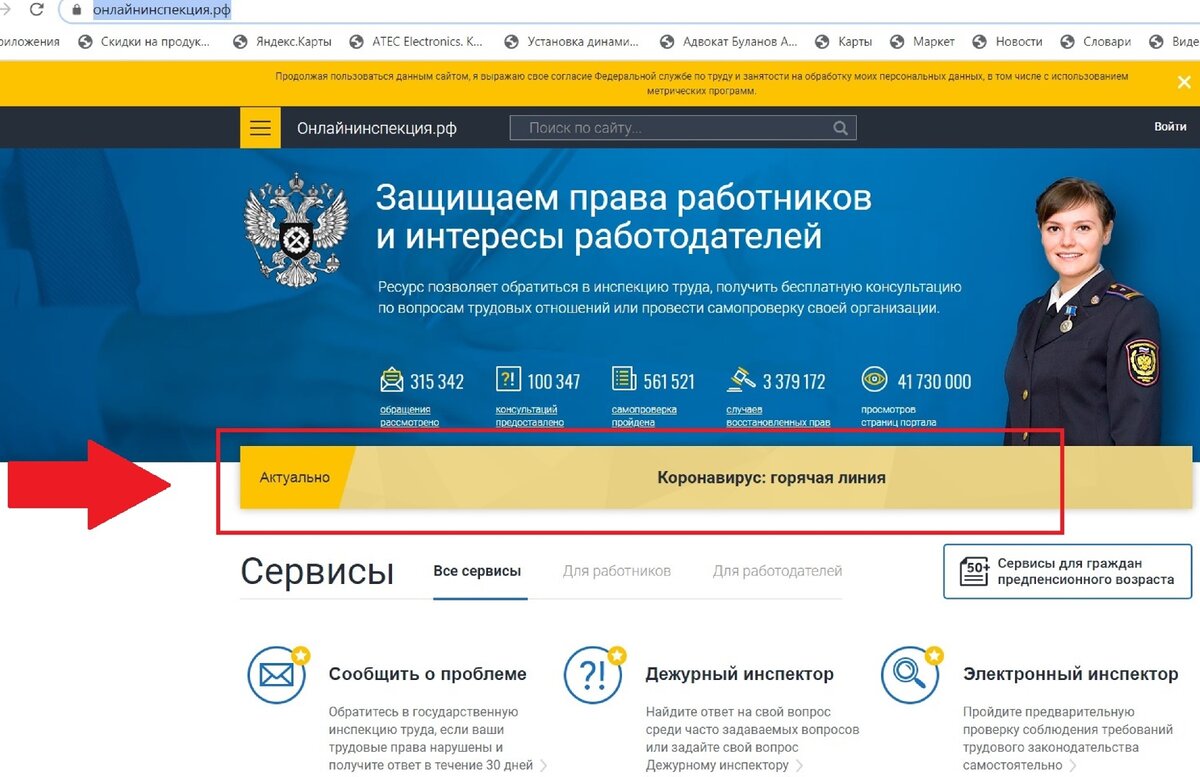The height and width of the screenshot is (777, 1200).
Task: Click the chevron after 'самостоятельно'
Action: click(x=1073, y=766)
